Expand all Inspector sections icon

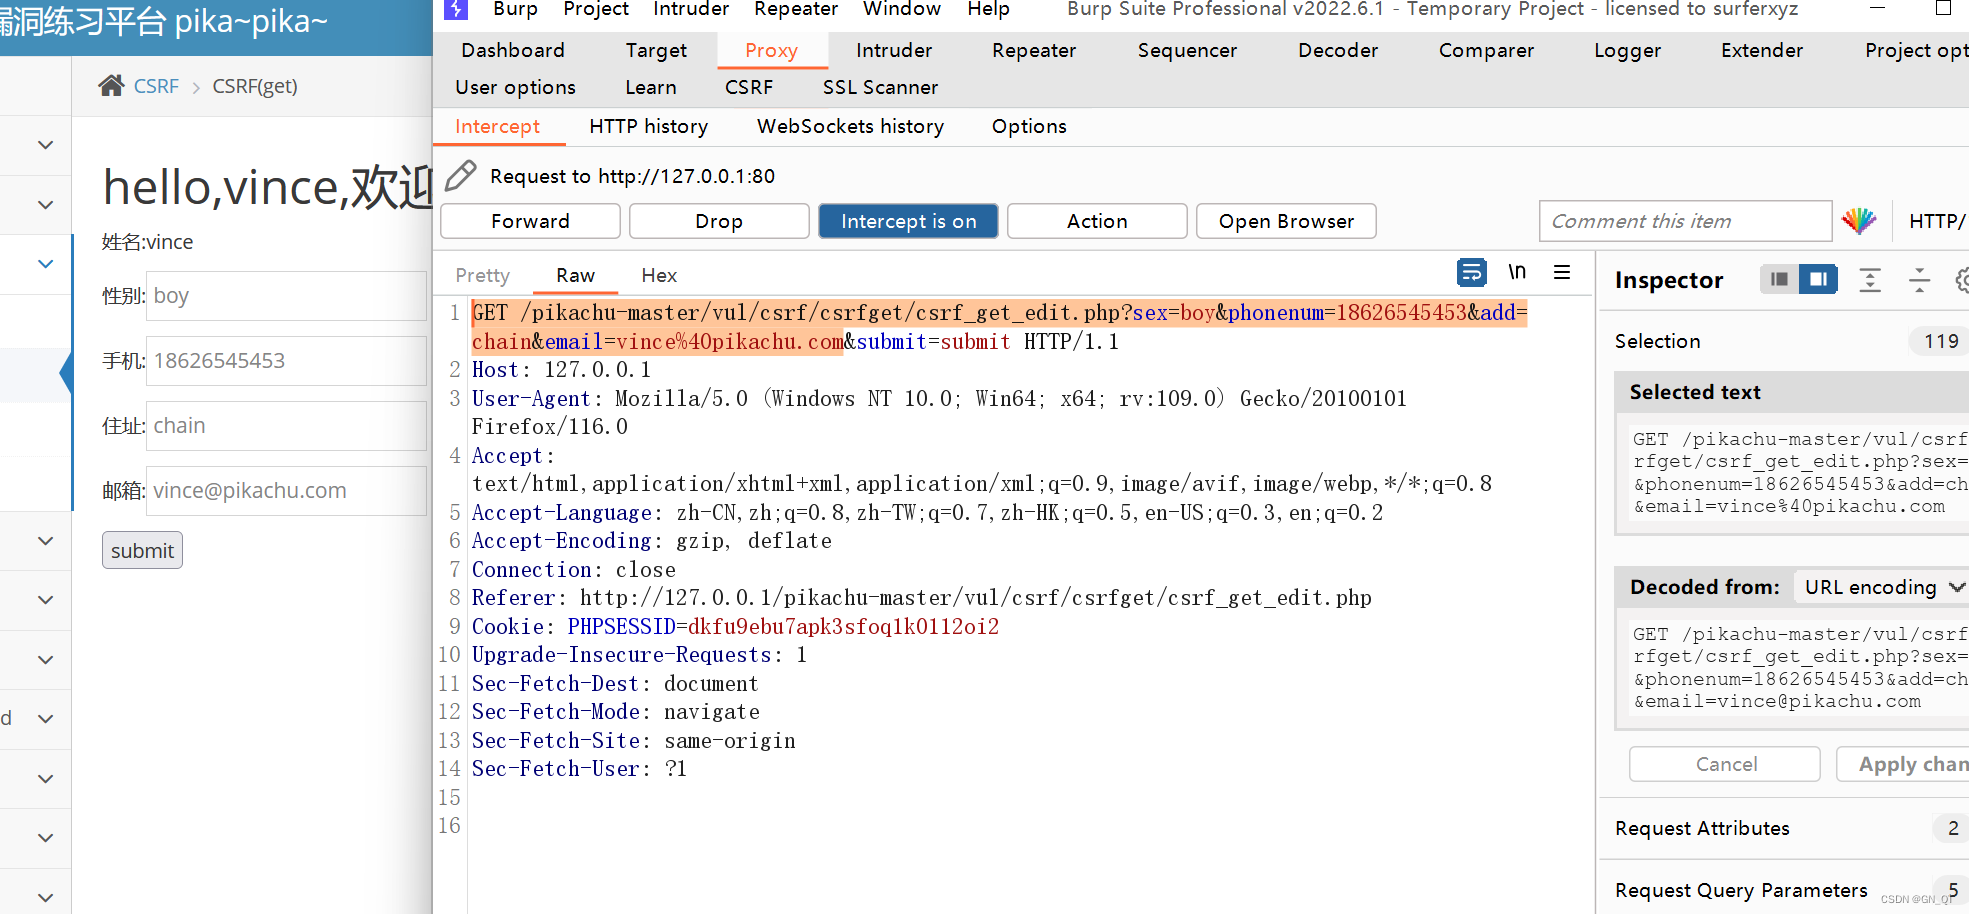click(x=1870, y=280)
